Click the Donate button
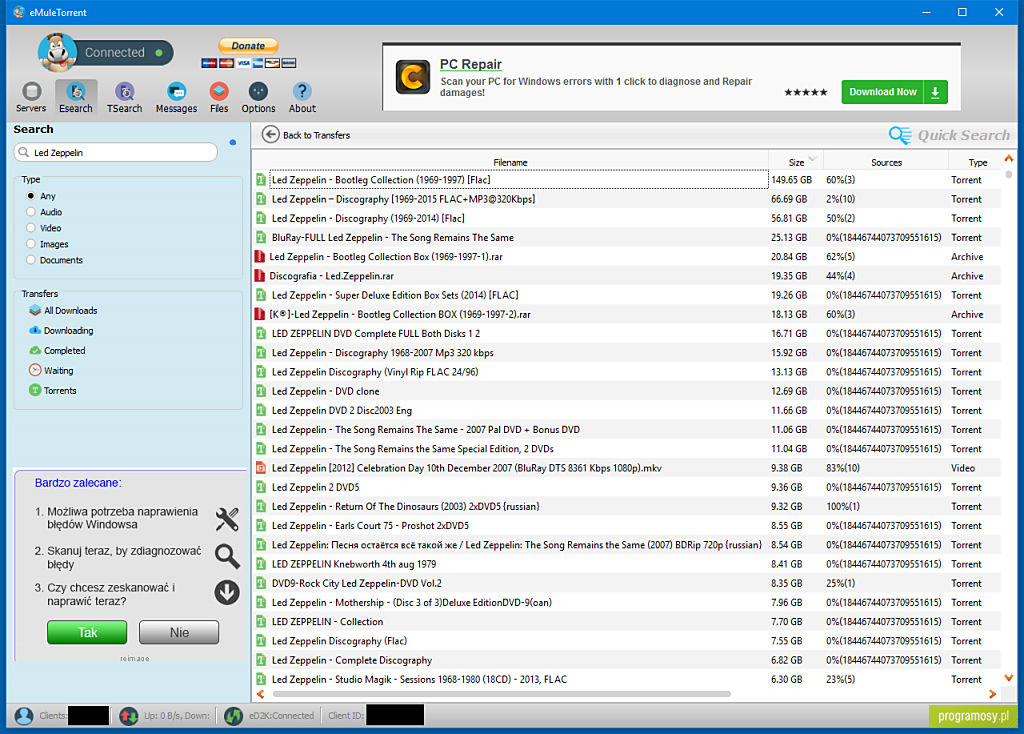The width and height of the screenshot is (1024, 734). tap(248, 46)
